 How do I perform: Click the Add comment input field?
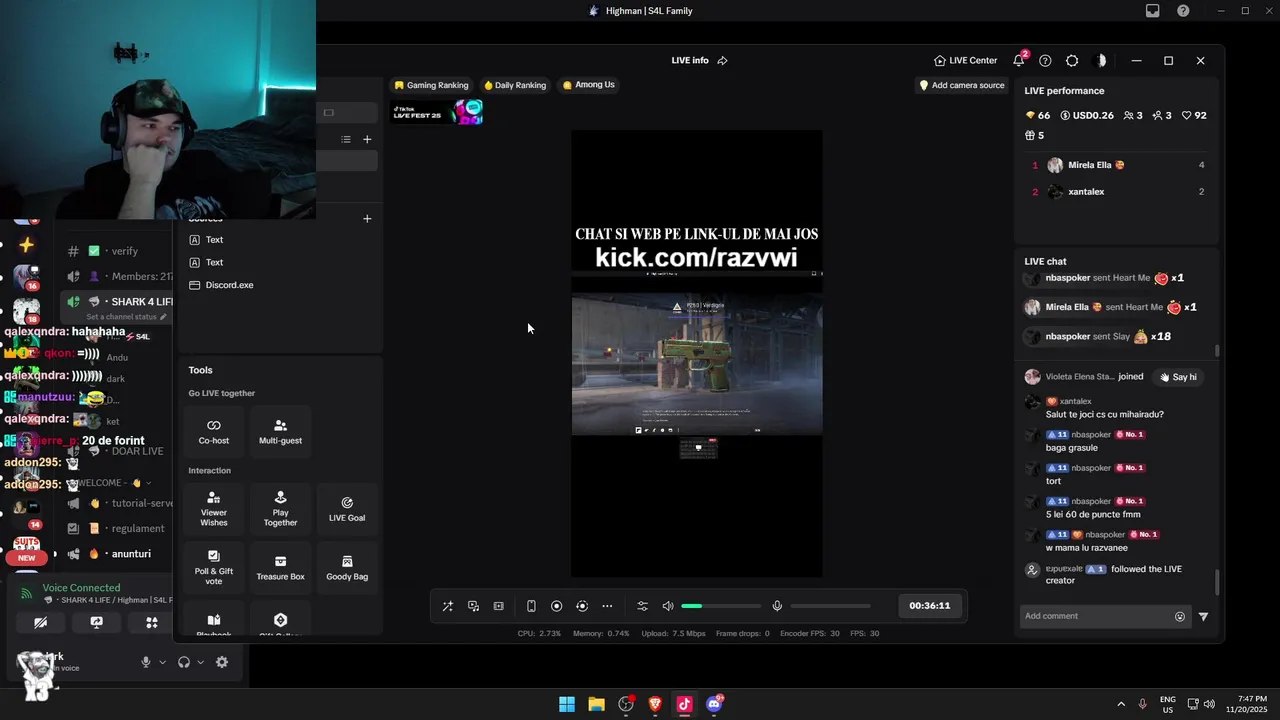[x=1096, y=616]
